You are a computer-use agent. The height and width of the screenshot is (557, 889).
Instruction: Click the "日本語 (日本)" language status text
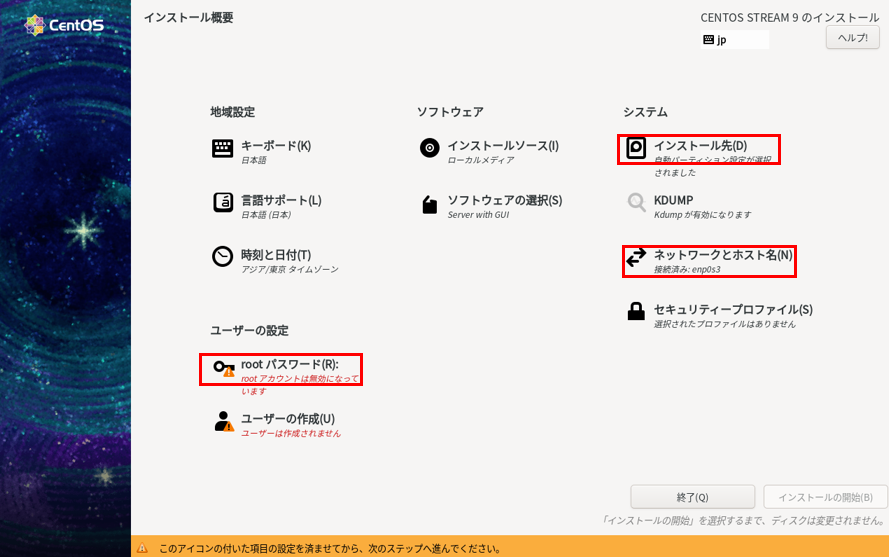pyautogui.click(x=266, y=215)
